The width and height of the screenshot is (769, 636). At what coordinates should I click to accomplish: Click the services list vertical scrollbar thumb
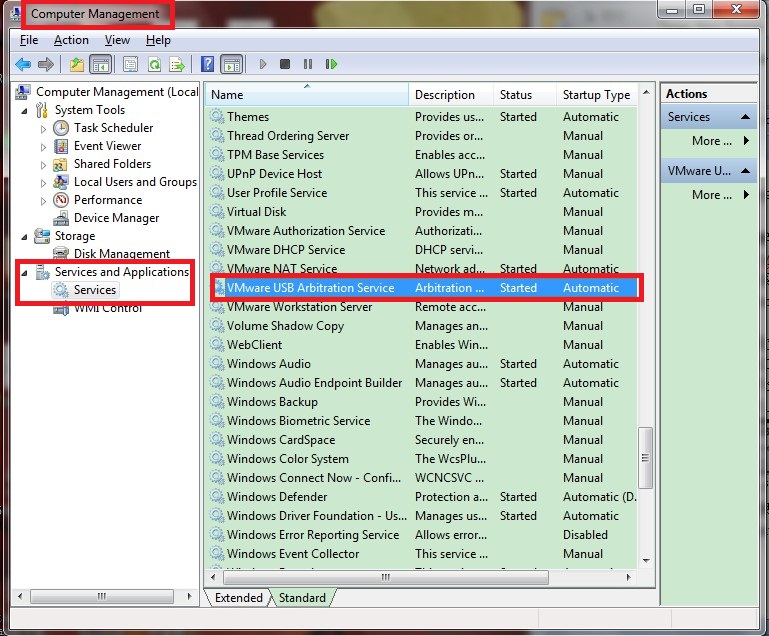pos(645,458)
